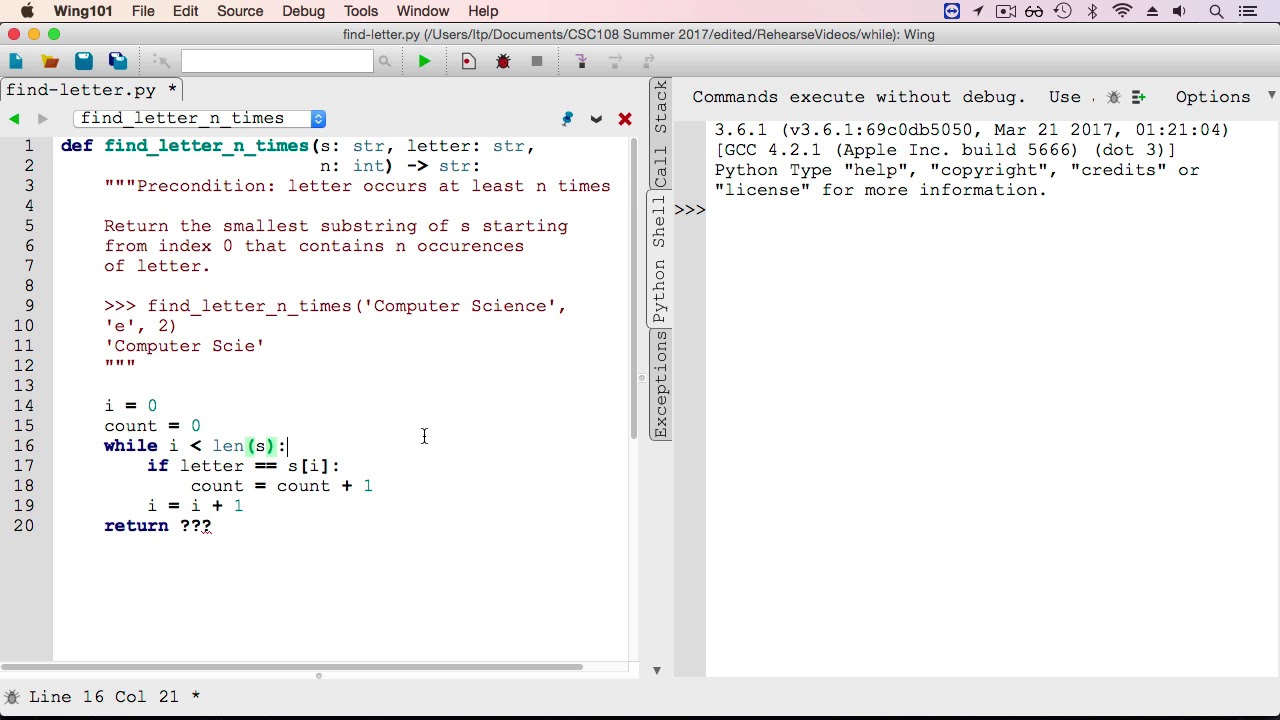Click the 'i = i + 1' line
1280x720 pixels.
pyautogui.click(x=195, y=506)
